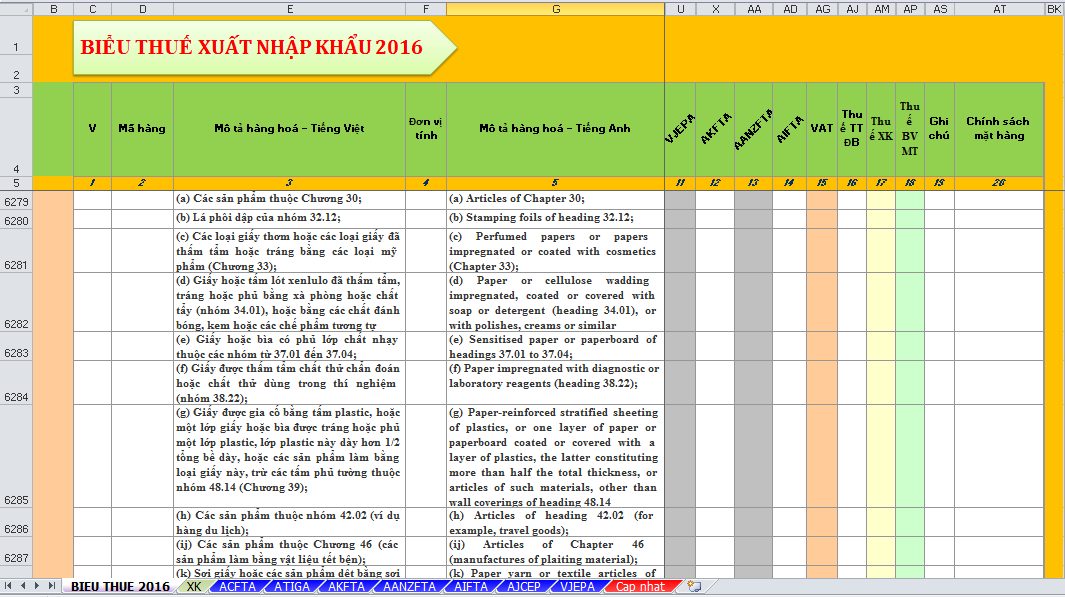Go to the first sheet tab arrow

8,585
